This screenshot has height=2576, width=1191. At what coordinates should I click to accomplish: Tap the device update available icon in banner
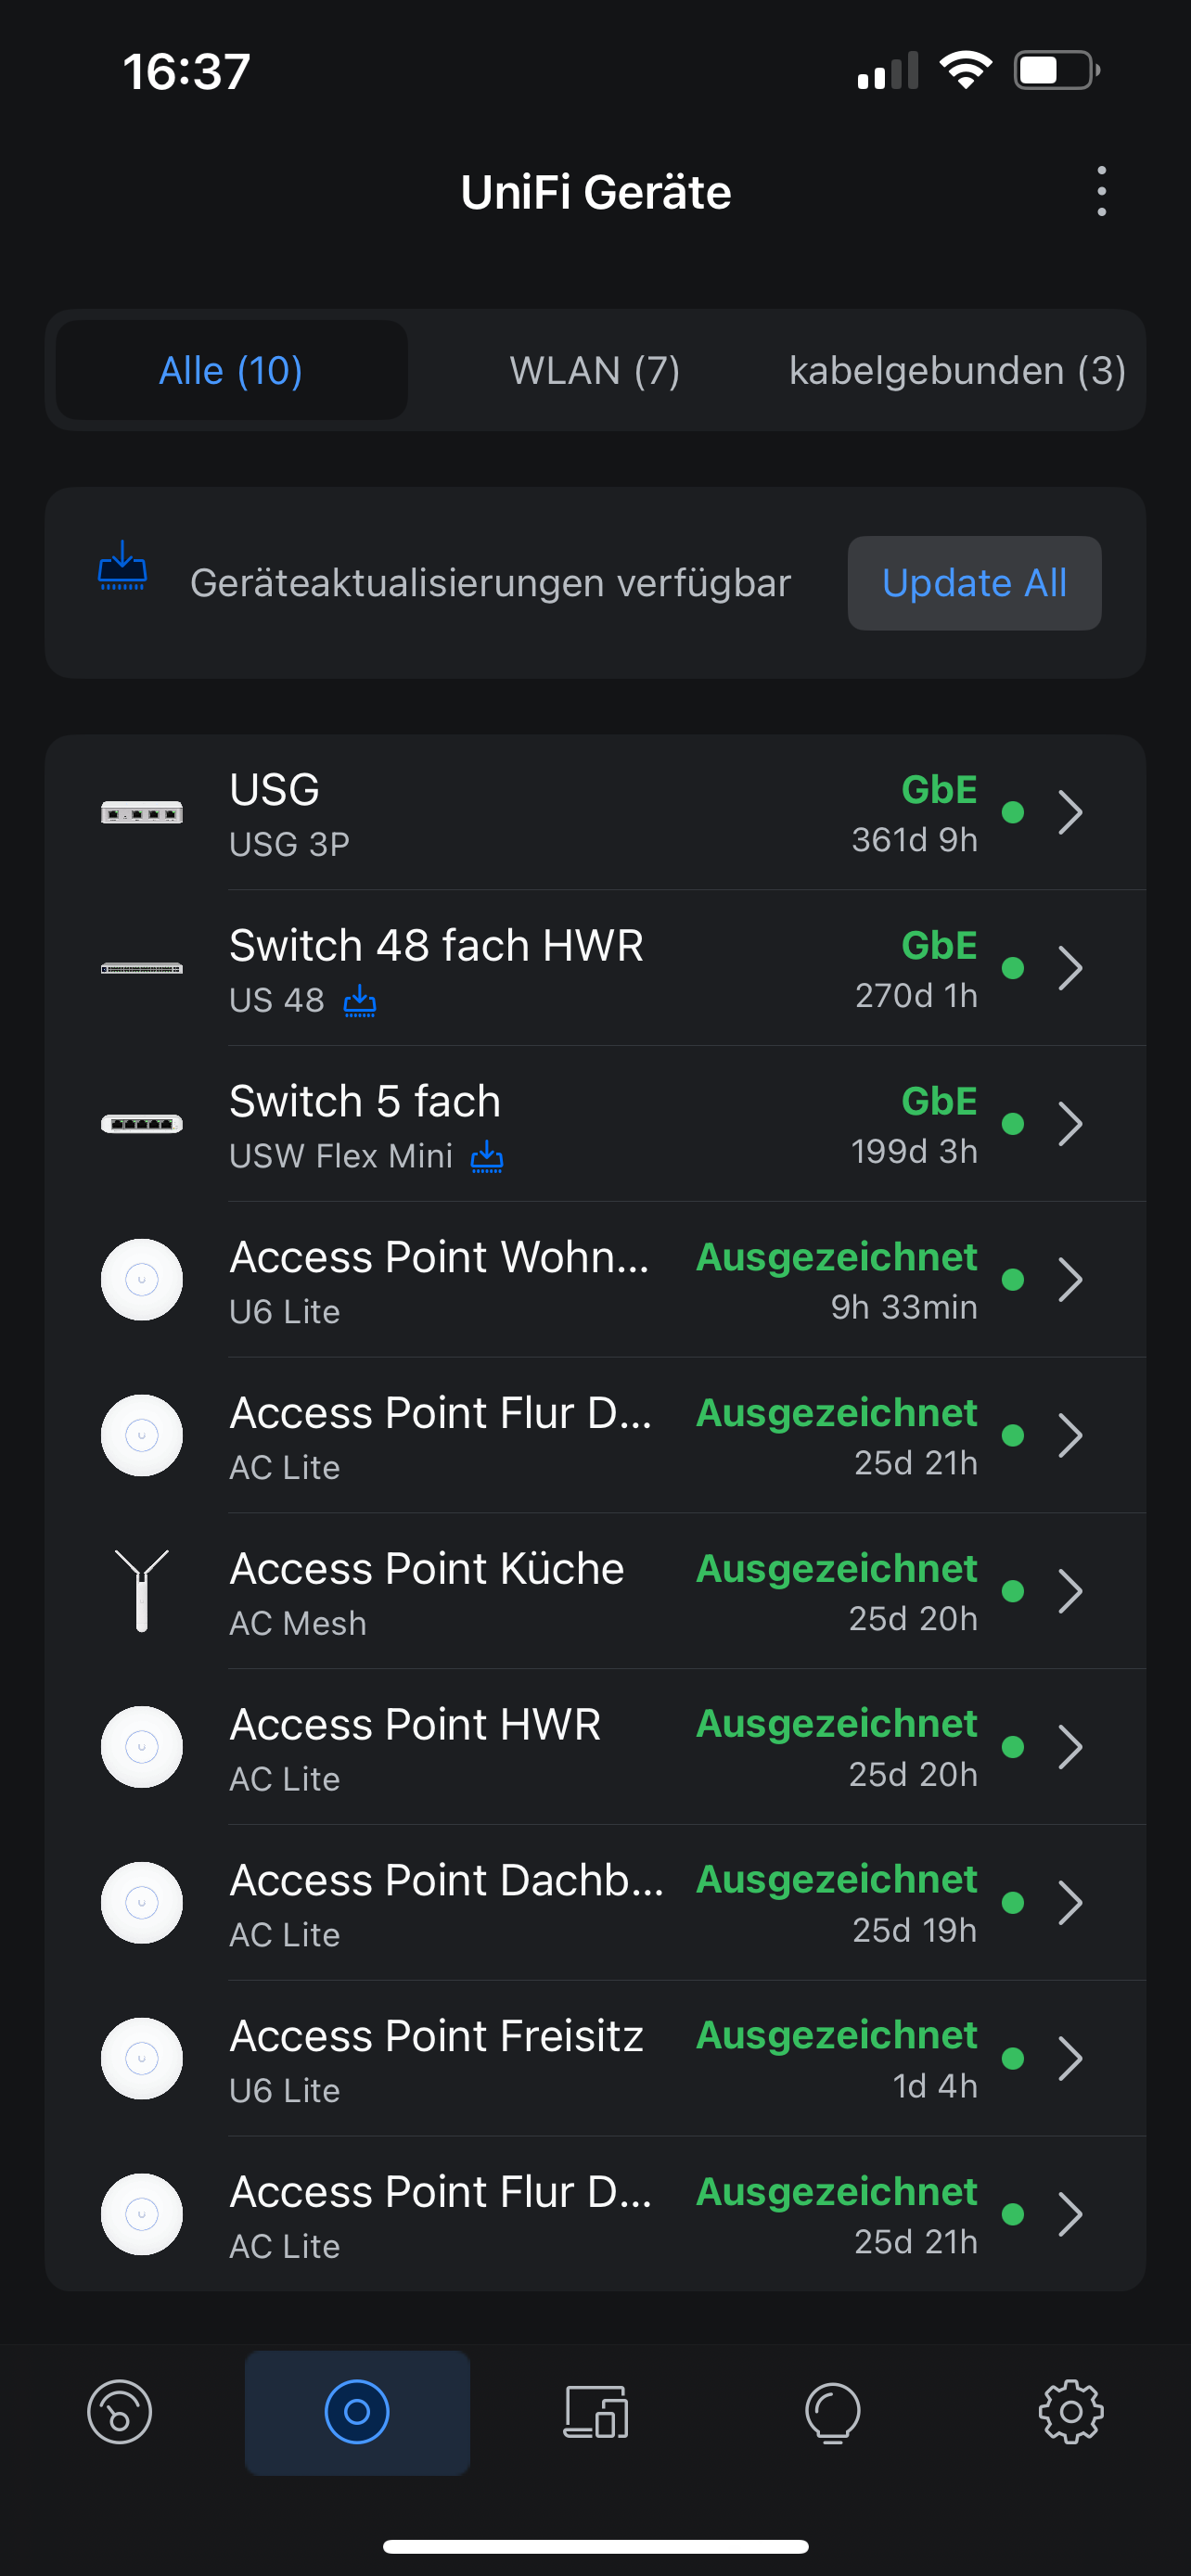122,565
